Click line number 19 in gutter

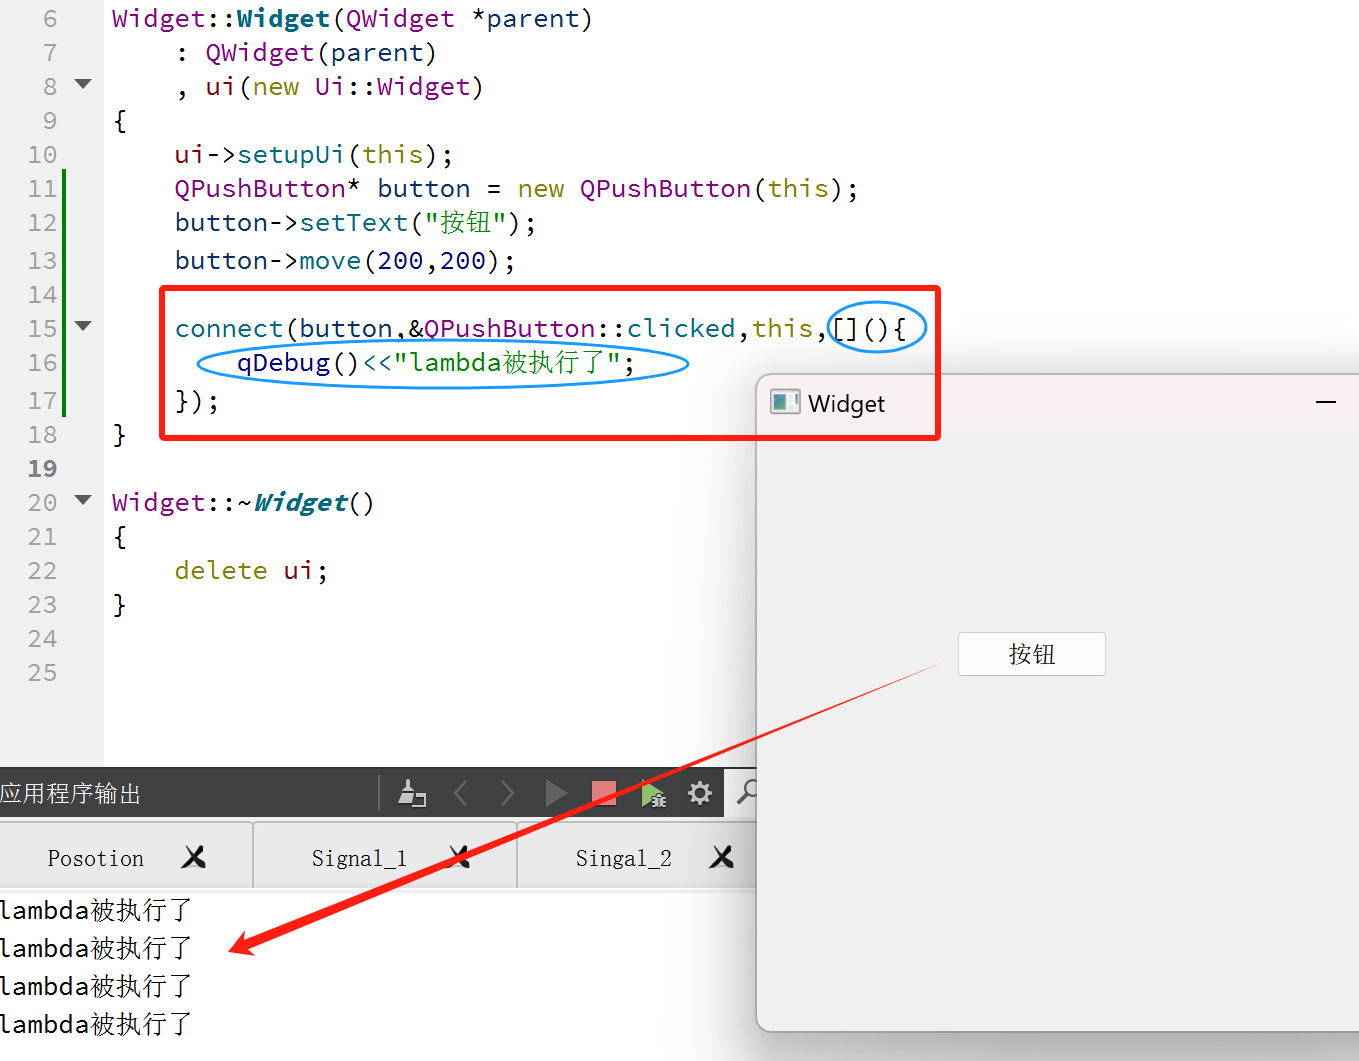click(x=42, y=468)
